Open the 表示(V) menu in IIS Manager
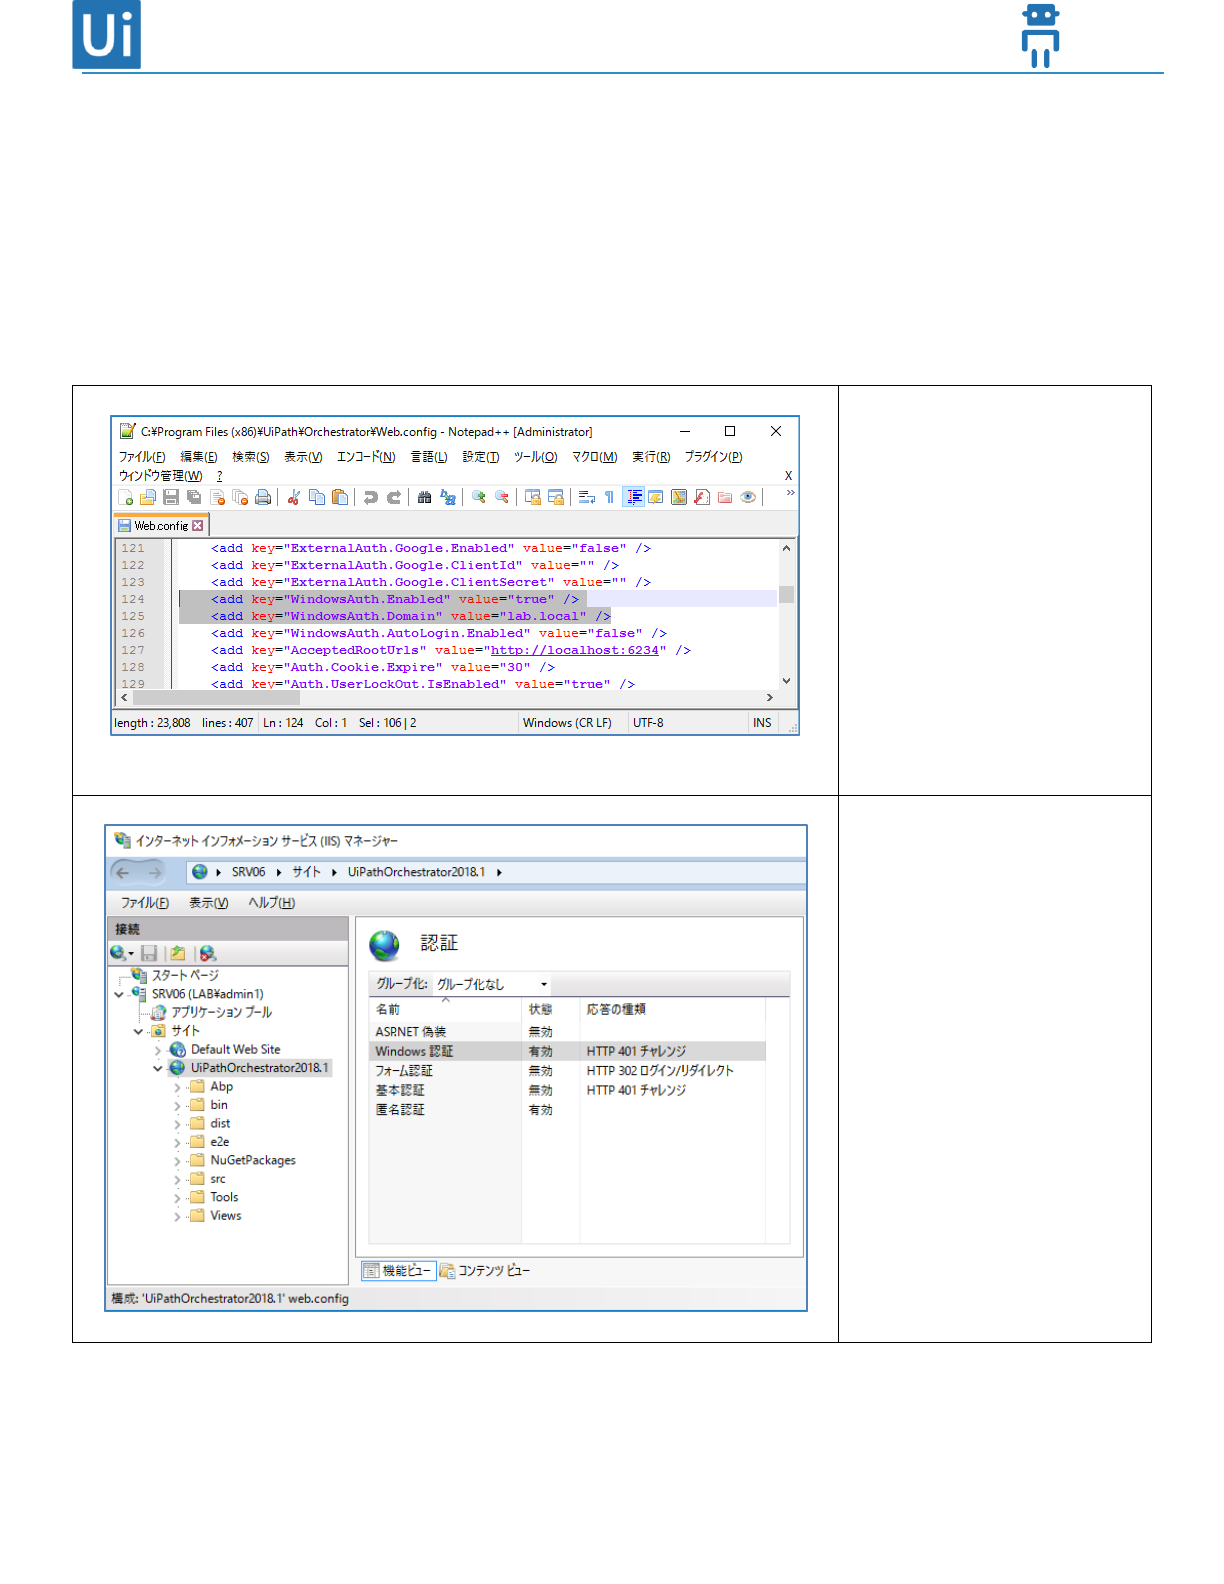Image resolution: width=1224 pixels, height=1584 pixels. click(209, 903)
